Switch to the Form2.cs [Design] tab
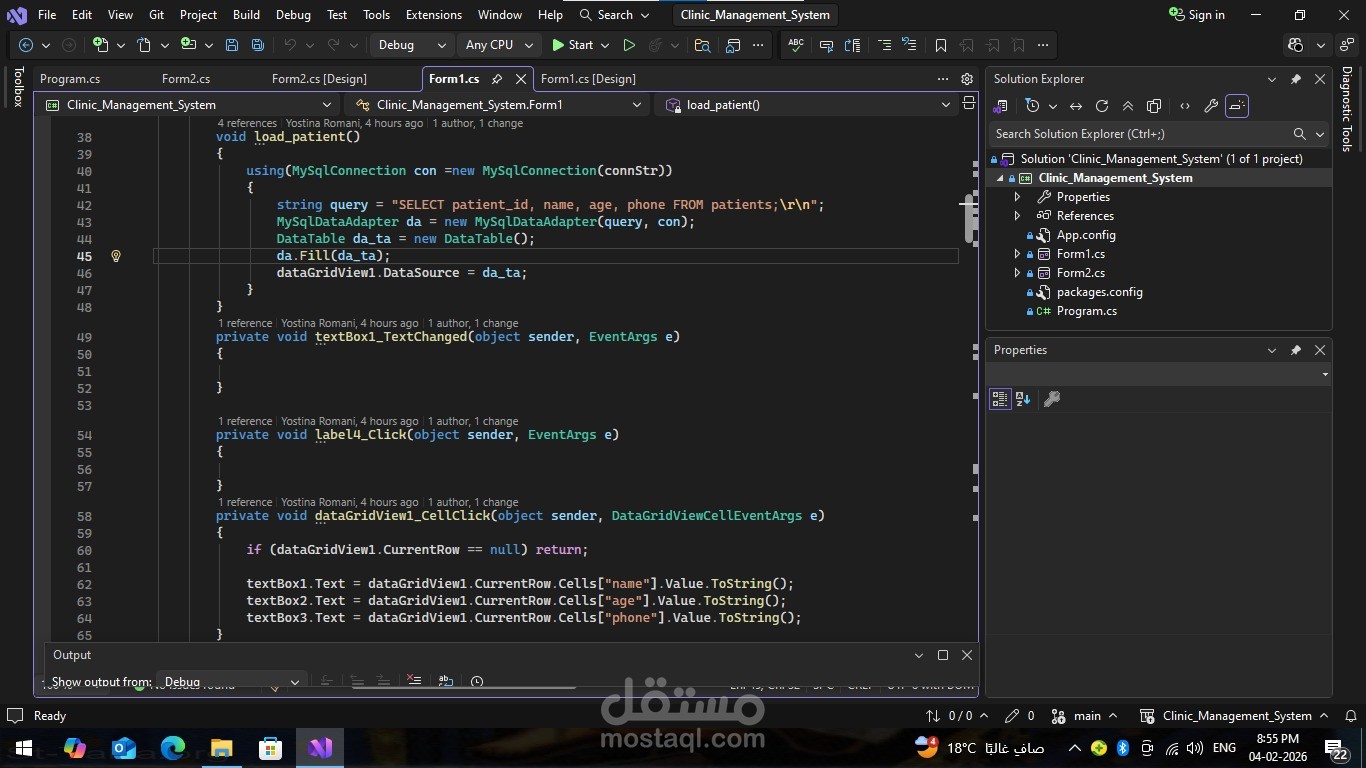 [x=319, y=79]
